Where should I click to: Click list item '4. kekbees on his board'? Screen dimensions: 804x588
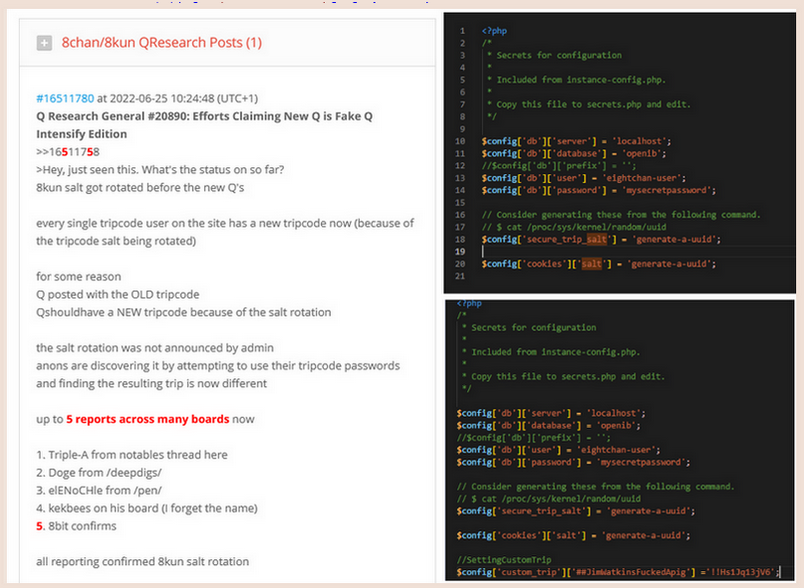pos(147,509)
